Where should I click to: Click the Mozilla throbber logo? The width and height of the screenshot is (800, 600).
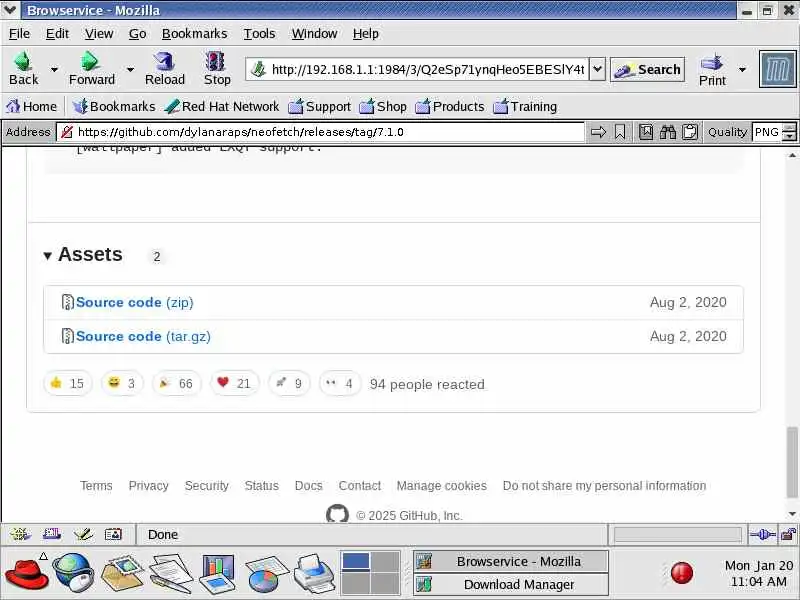point(778,69)
